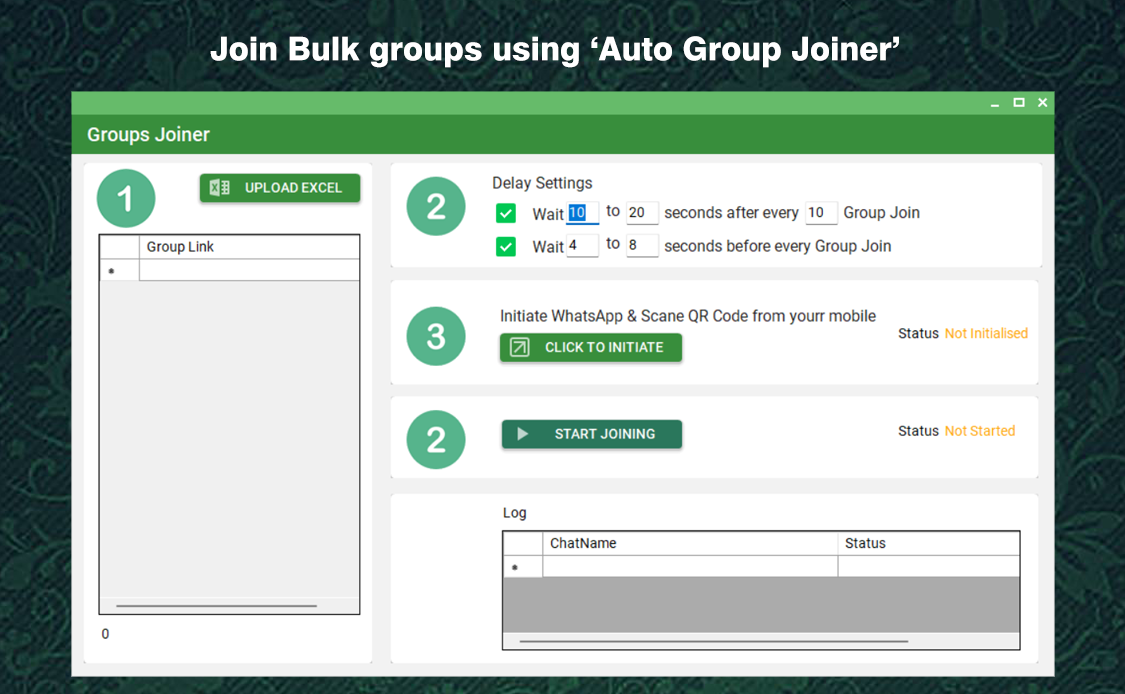Image resolution: width=1125 pixels, height=694 pixels.
Task: Click the launch arrow icon beside CLICK TO INITIATE
Action: [518, 347]
